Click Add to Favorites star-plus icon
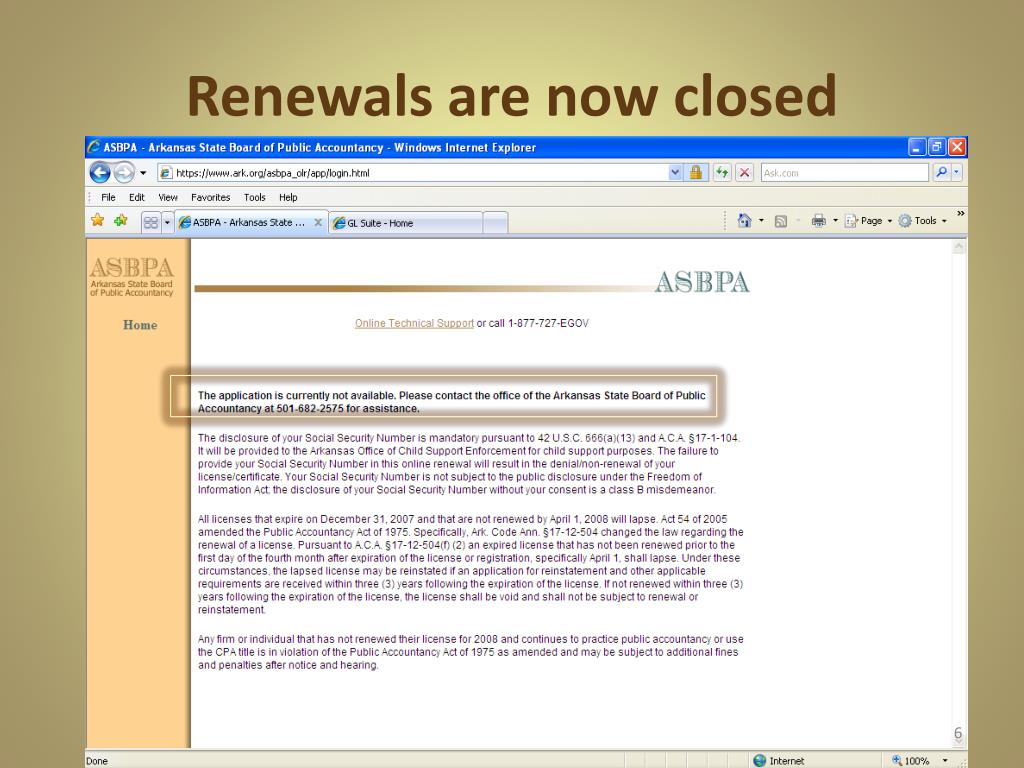Viewport: 1024px width, 768px height. pyautogui.click(x=121, y=221)
